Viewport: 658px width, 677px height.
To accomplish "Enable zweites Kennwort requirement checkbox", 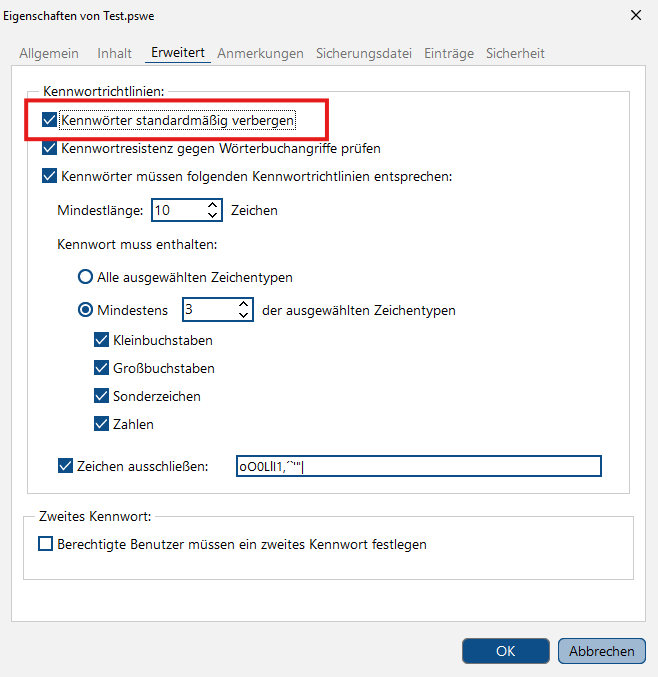I will click(45, 544).
